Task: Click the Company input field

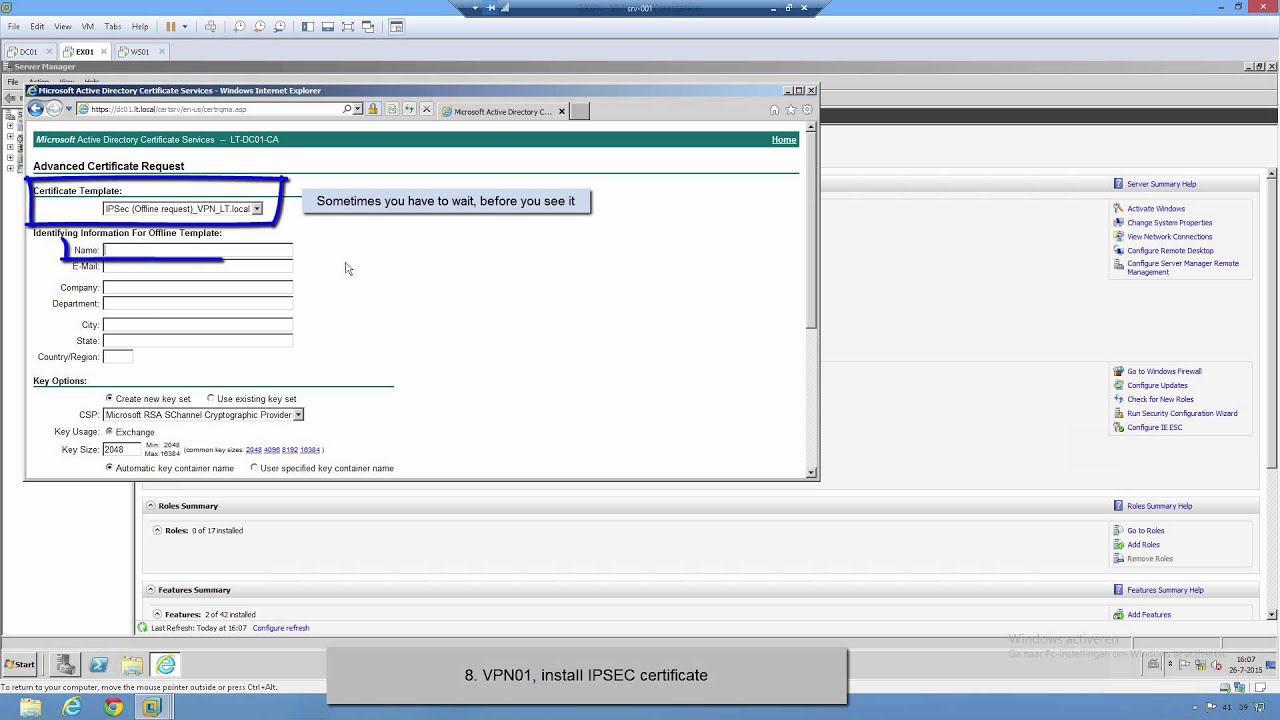Action: pyautogui.click(x=198, y=287)
